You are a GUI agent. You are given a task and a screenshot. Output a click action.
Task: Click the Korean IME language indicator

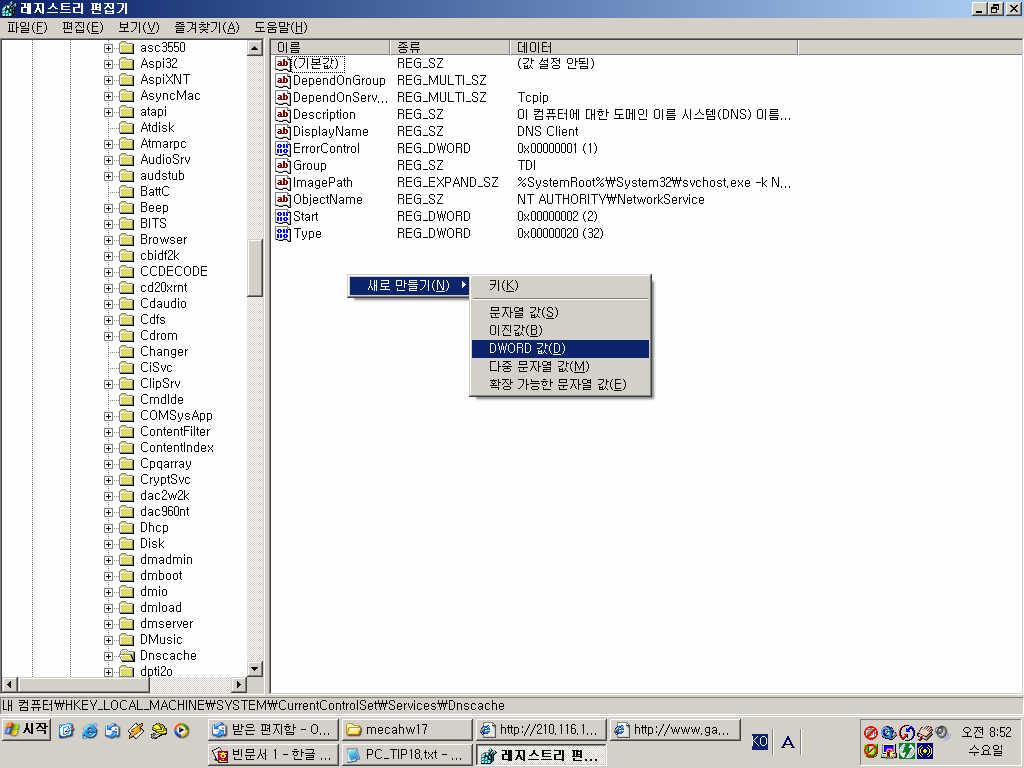[760, 741]
